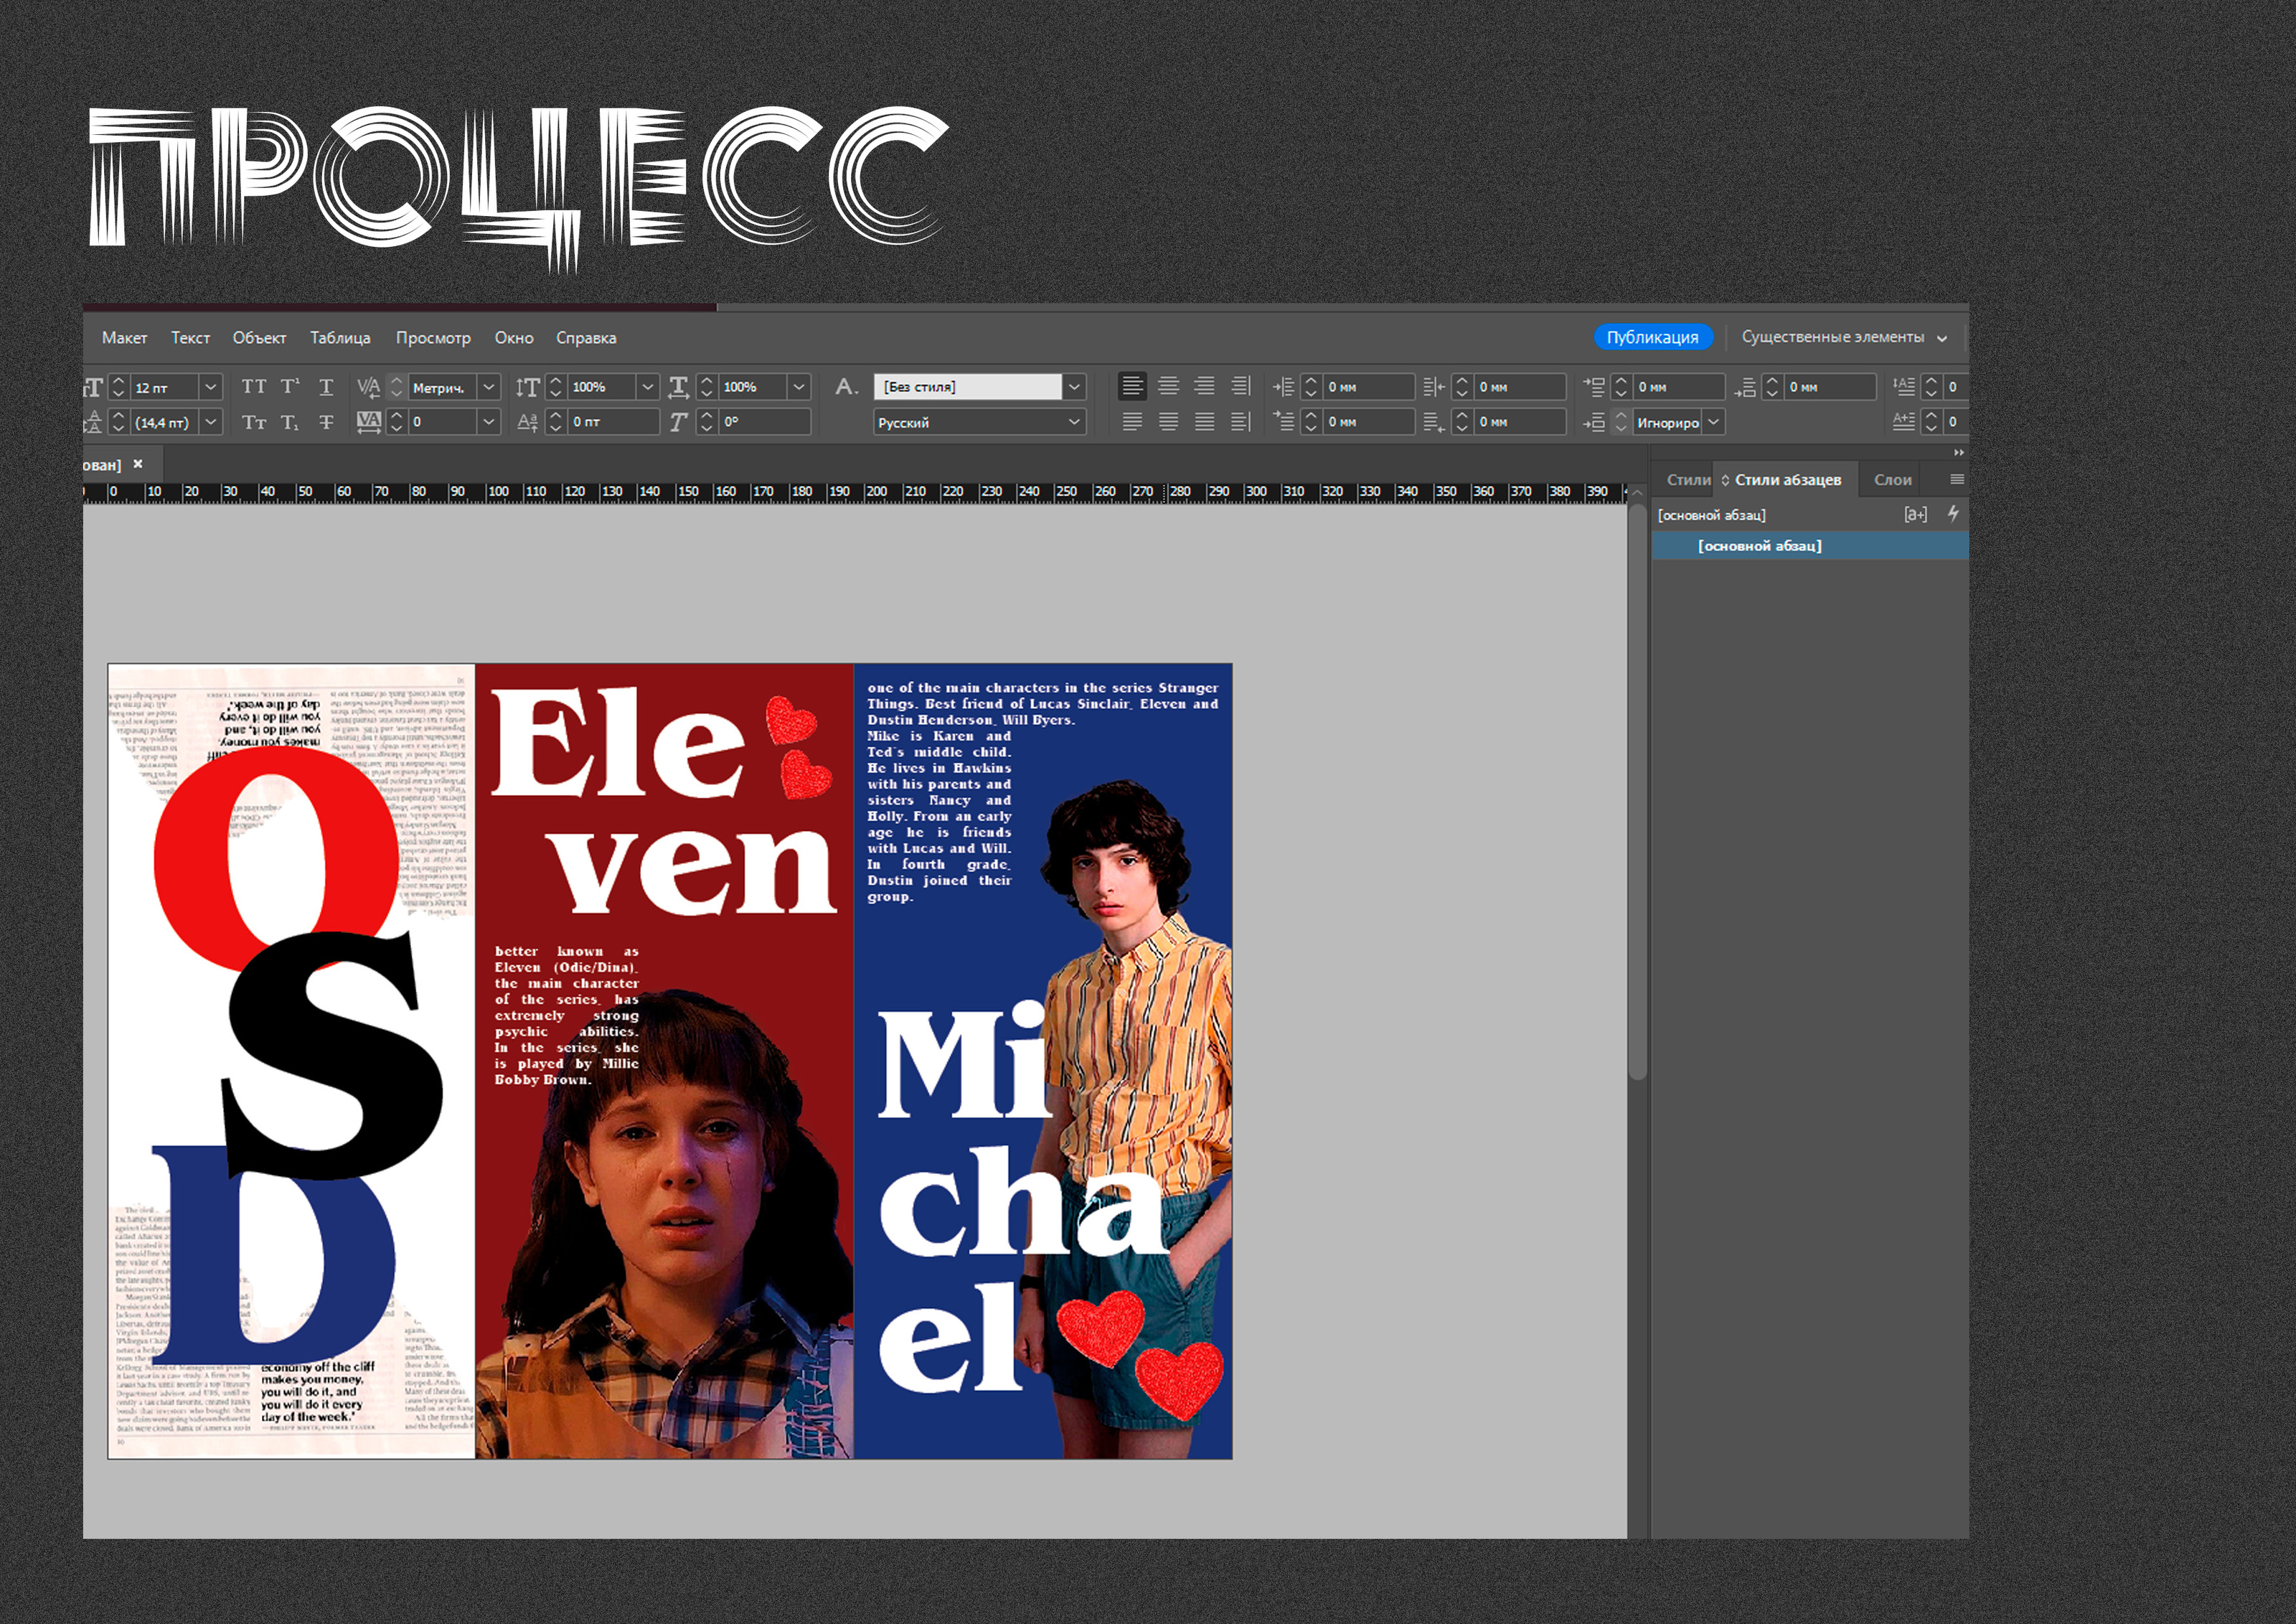This screenshot has height=1624, width=2296.
Task: Select [основной абзац] style in list
Action: pyautogui.click(x=1759, y=546)
